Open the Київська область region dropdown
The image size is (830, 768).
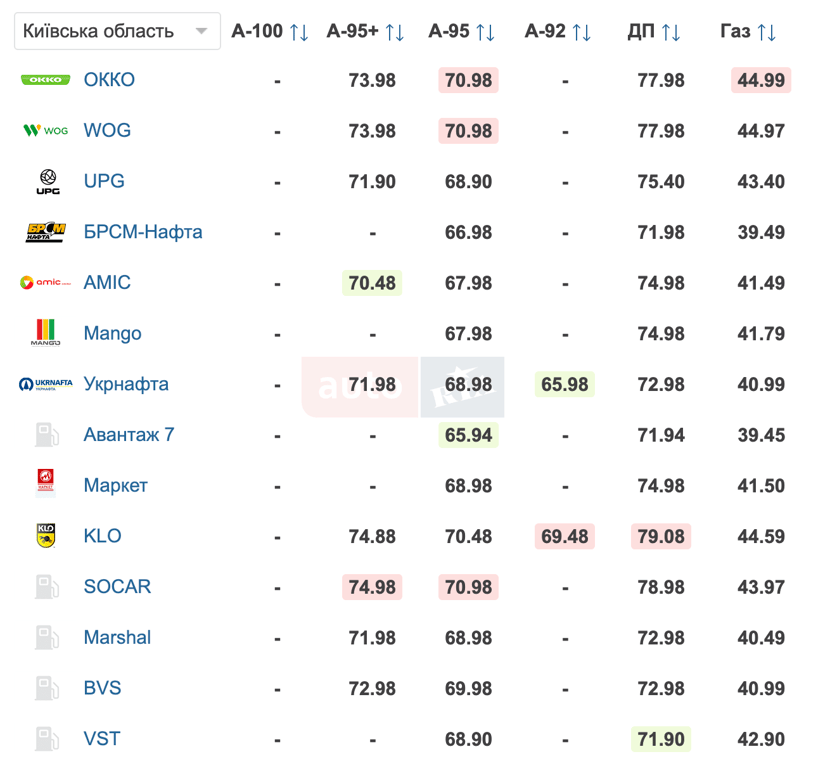tap(117, 31)
